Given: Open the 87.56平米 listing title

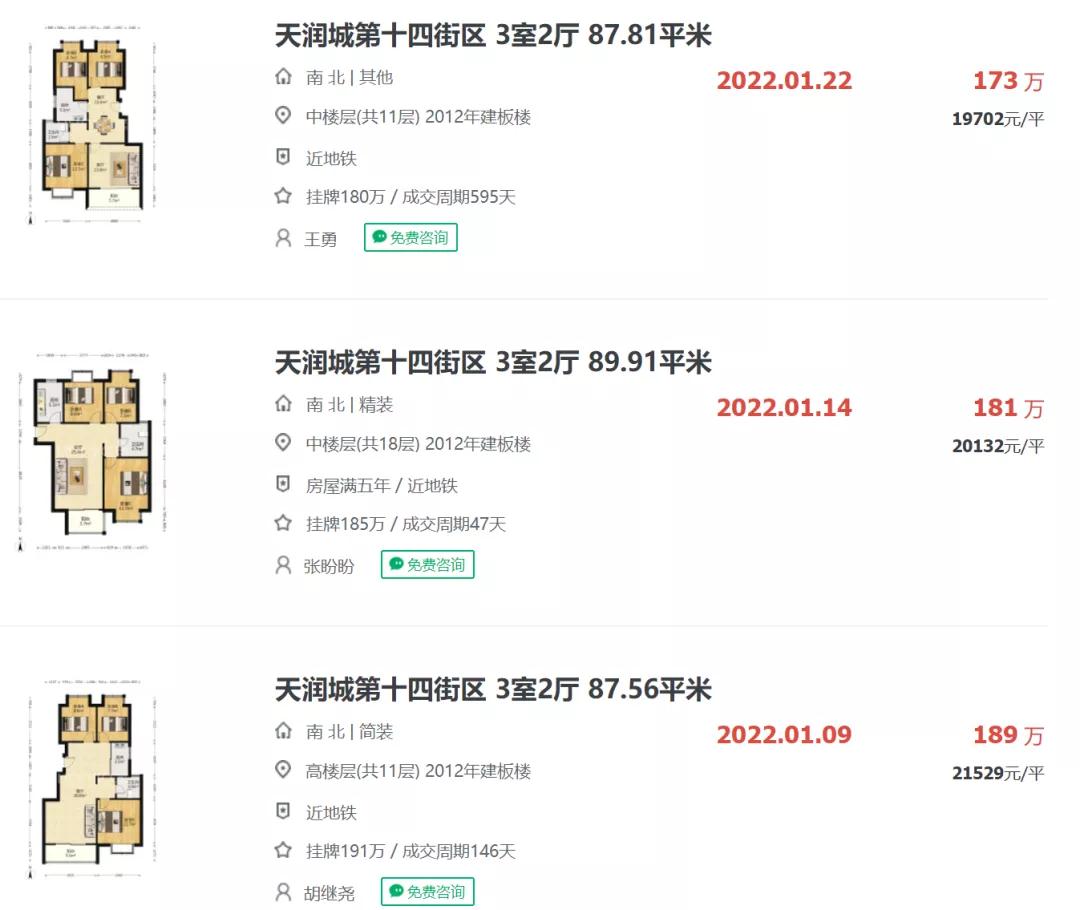Looking at the screenshot, I should coord(493,690).
